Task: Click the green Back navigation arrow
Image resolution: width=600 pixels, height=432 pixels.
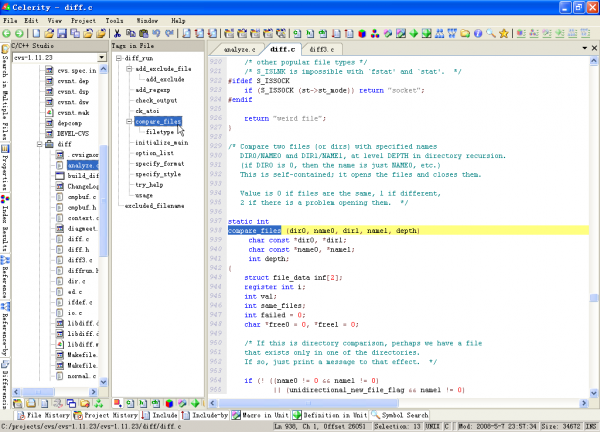Action: 7,33
